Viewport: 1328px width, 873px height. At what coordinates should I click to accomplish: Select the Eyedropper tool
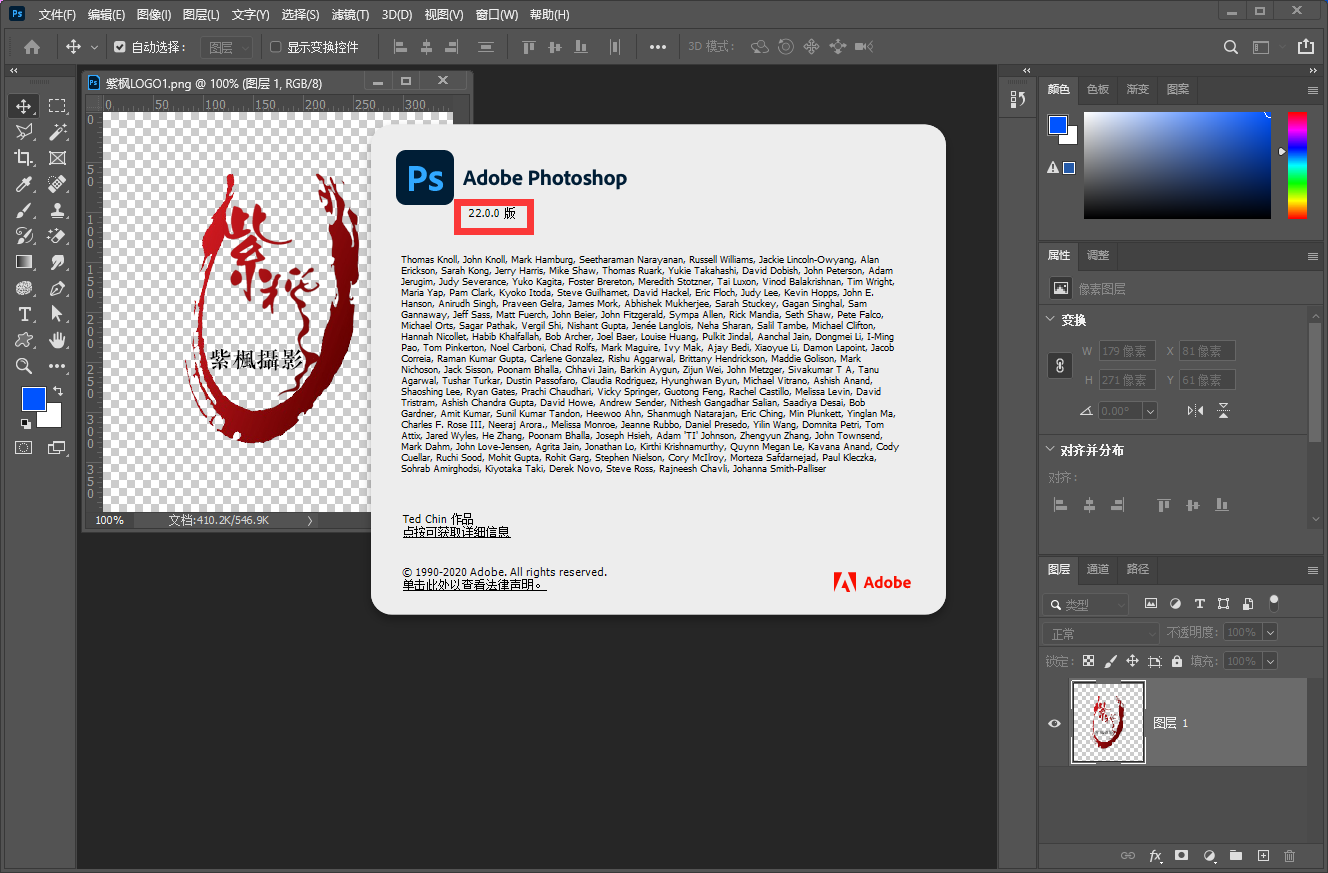click(24, 184)
